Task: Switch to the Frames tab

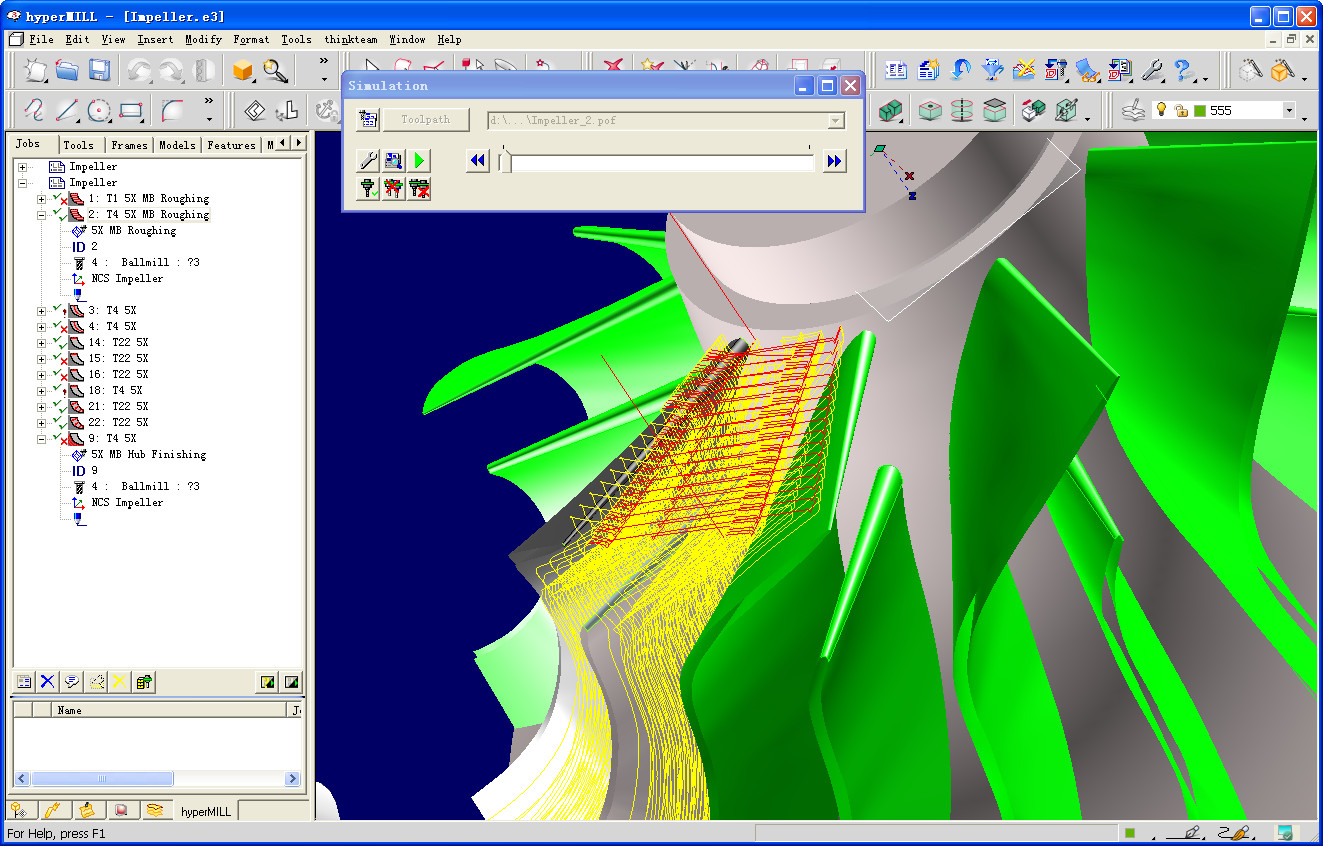Action: coord(129,145)
